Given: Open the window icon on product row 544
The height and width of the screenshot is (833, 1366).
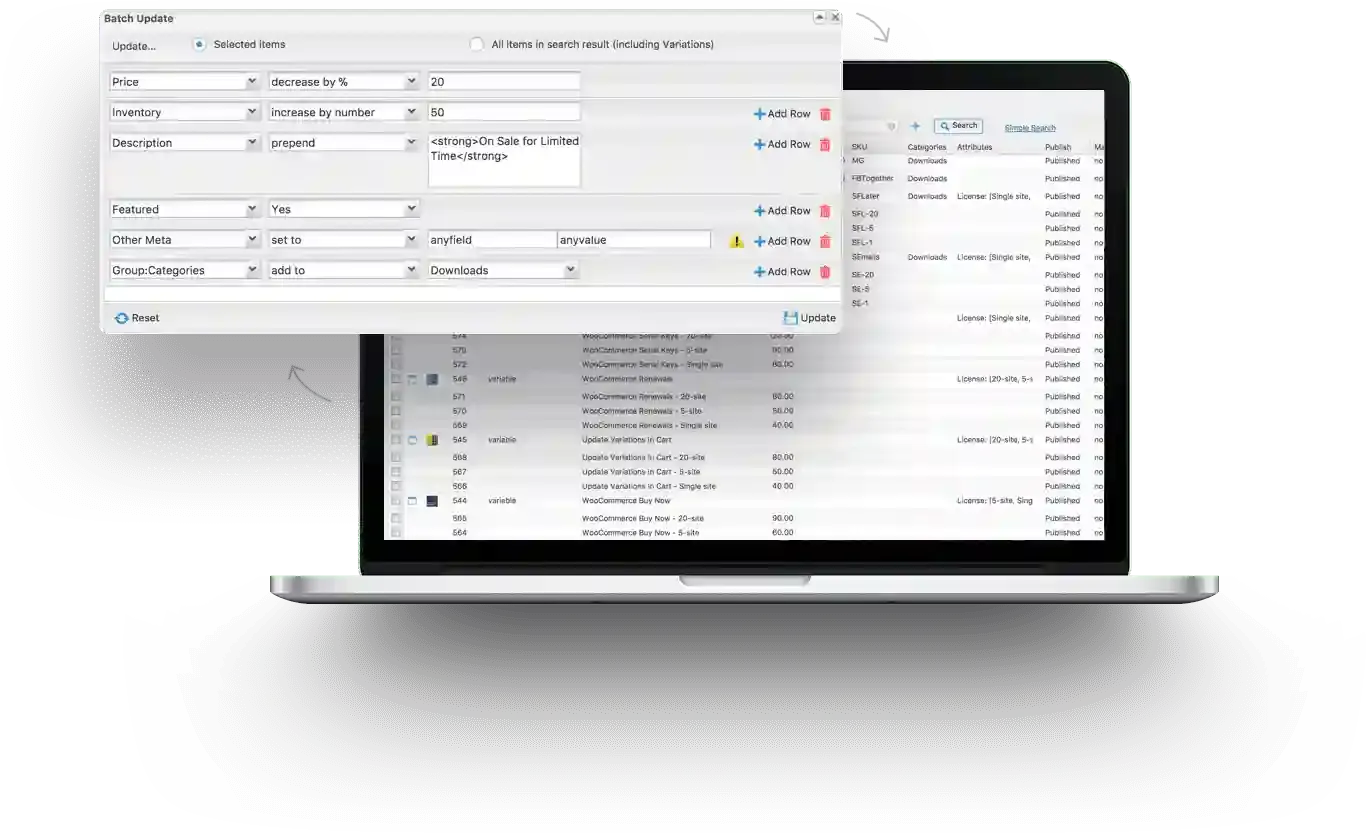Looking at the screenshot, I should click(412, 500).
